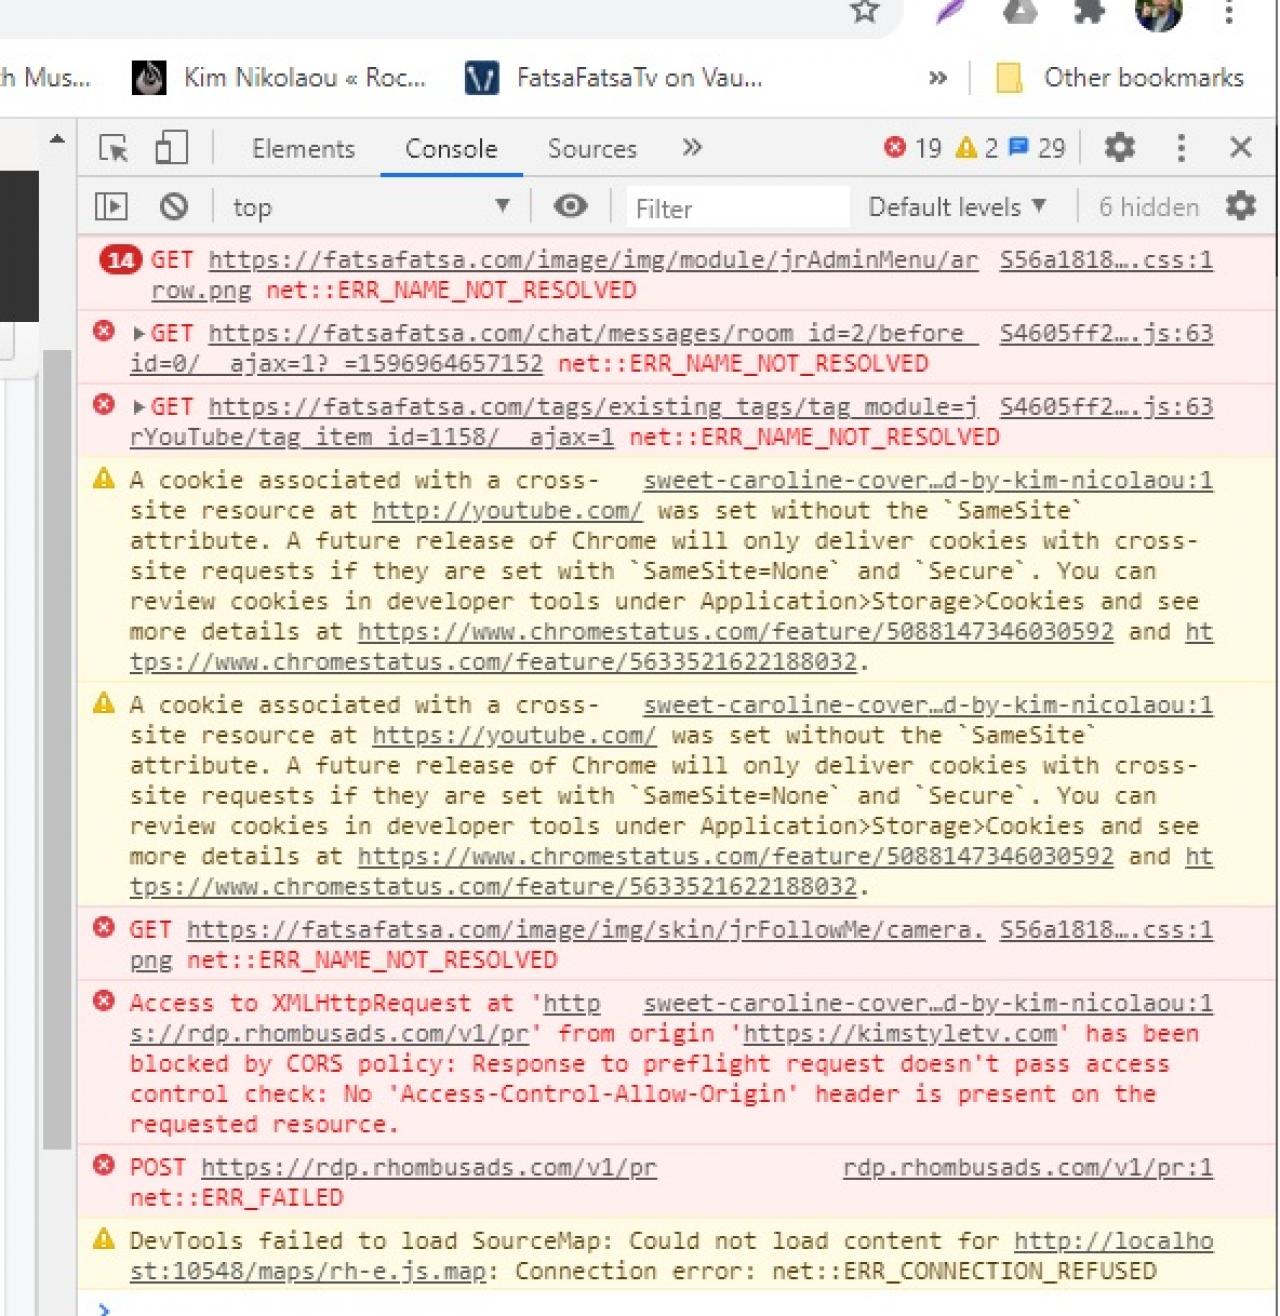Image resolution: width=1280 pixels, height=1316 pixels.
Task: Open the Extensions puzzle piece menu
Action: [1089, 12]
